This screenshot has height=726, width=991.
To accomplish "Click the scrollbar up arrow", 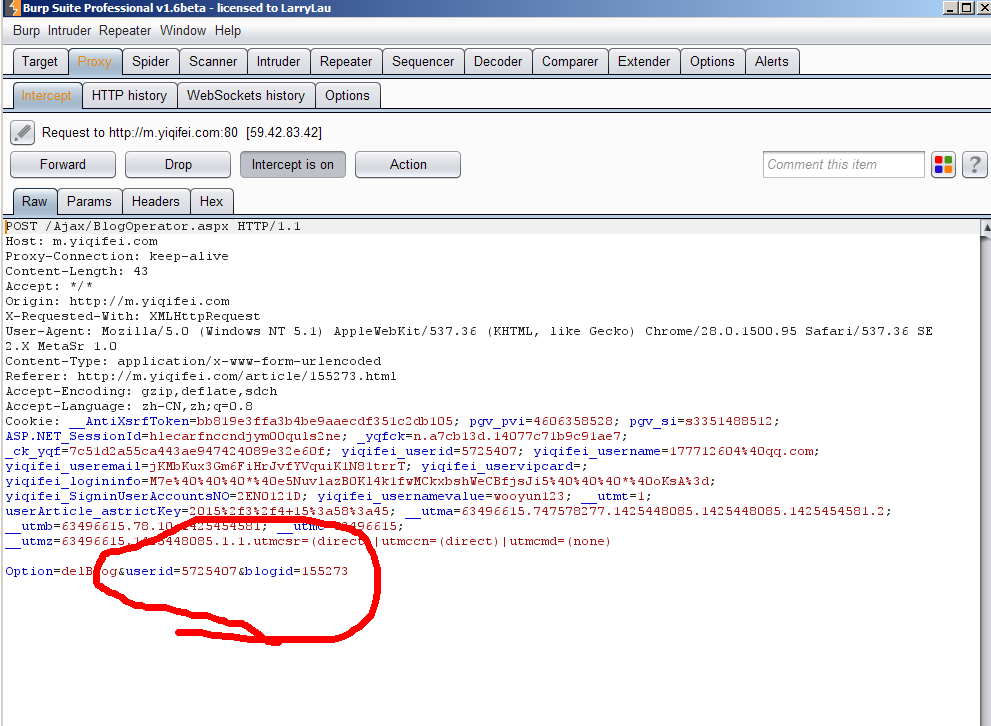I will tap(986, 228).
